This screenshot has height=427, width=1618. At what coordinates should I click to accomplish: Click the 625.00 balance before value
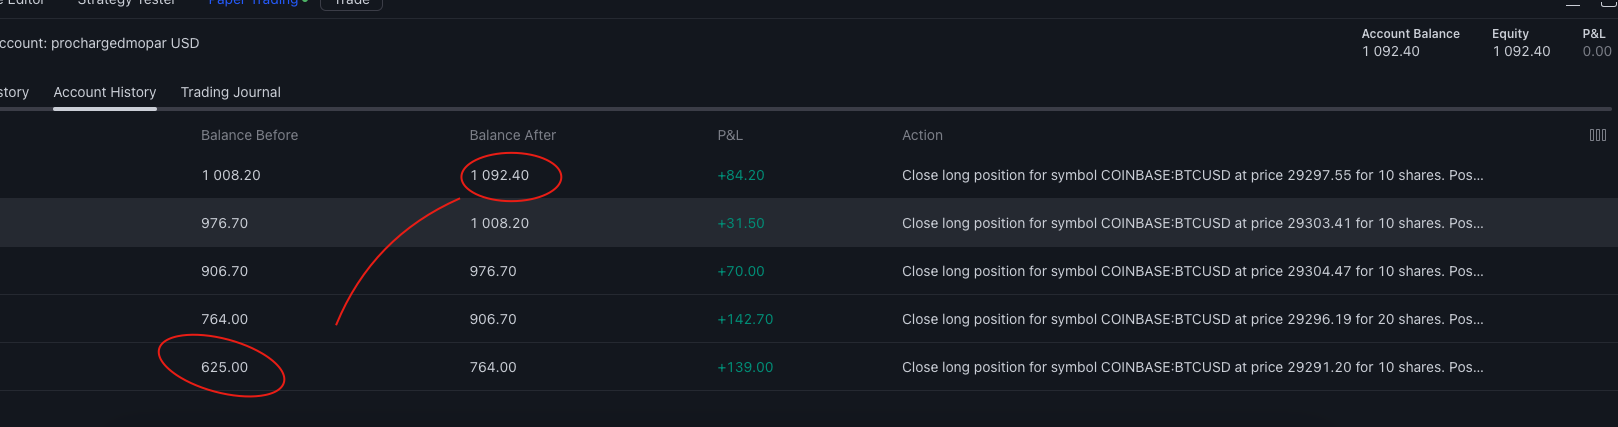point(224,367)
